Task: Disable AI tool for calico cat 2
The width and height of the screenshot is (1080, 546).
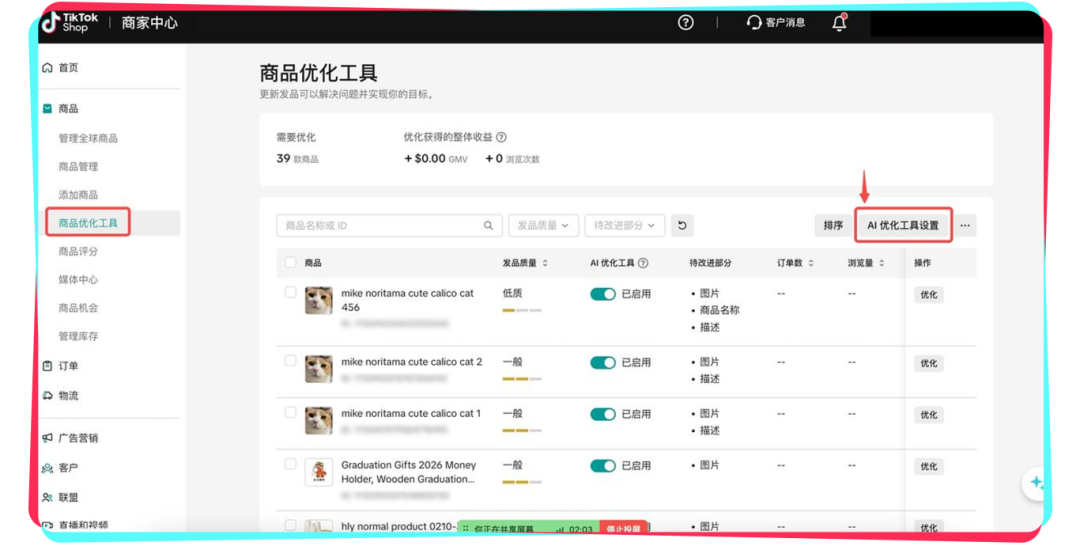Action: pos(603,363)
